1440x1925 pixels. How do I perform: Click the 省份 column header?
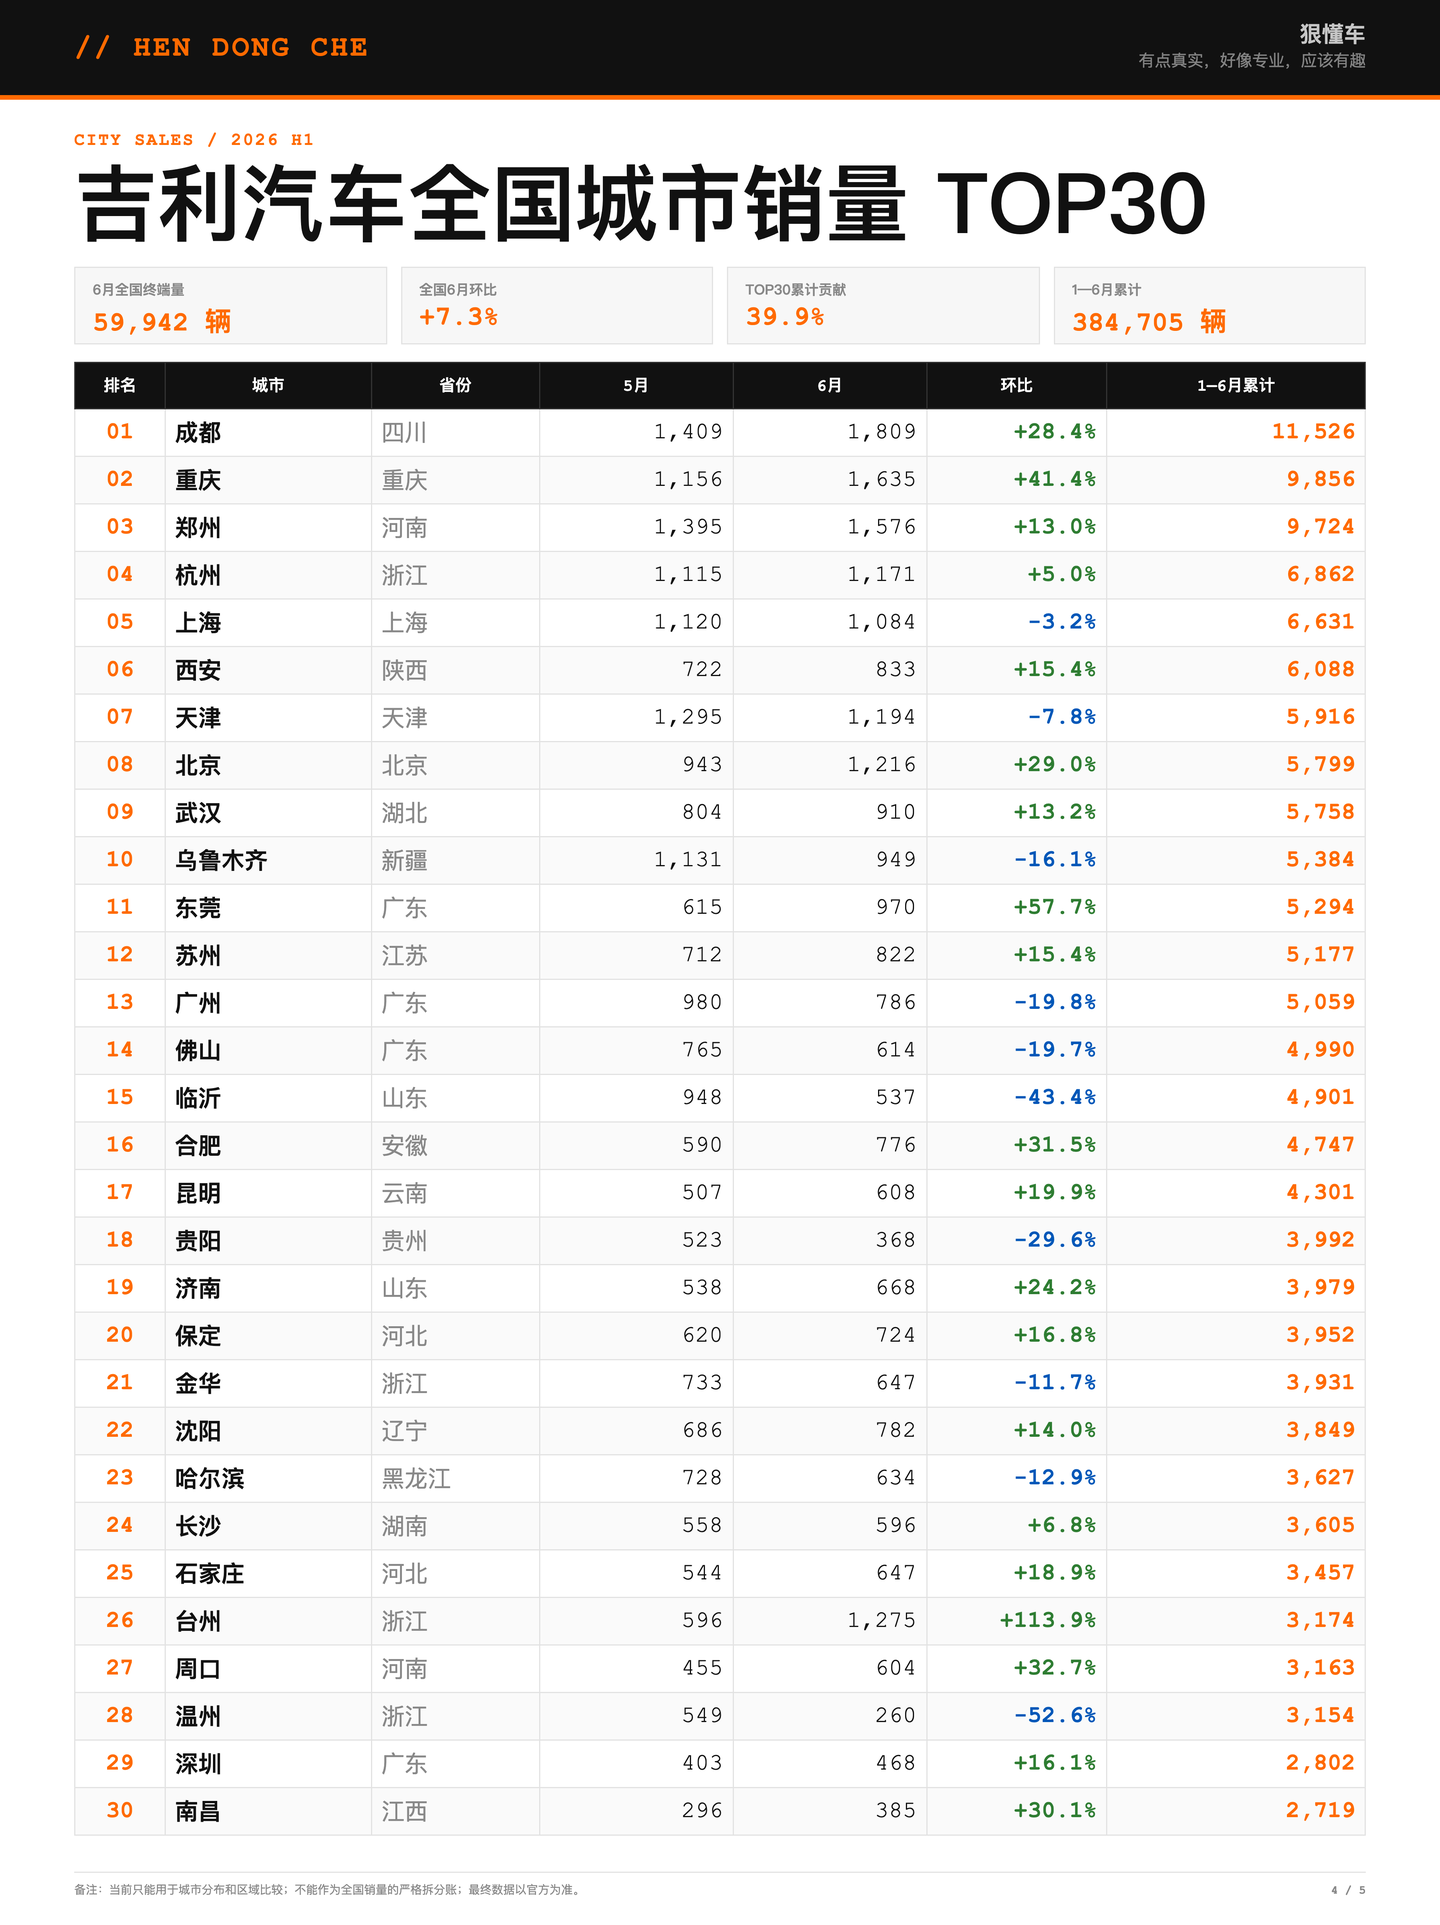click(x=455, y=385)
